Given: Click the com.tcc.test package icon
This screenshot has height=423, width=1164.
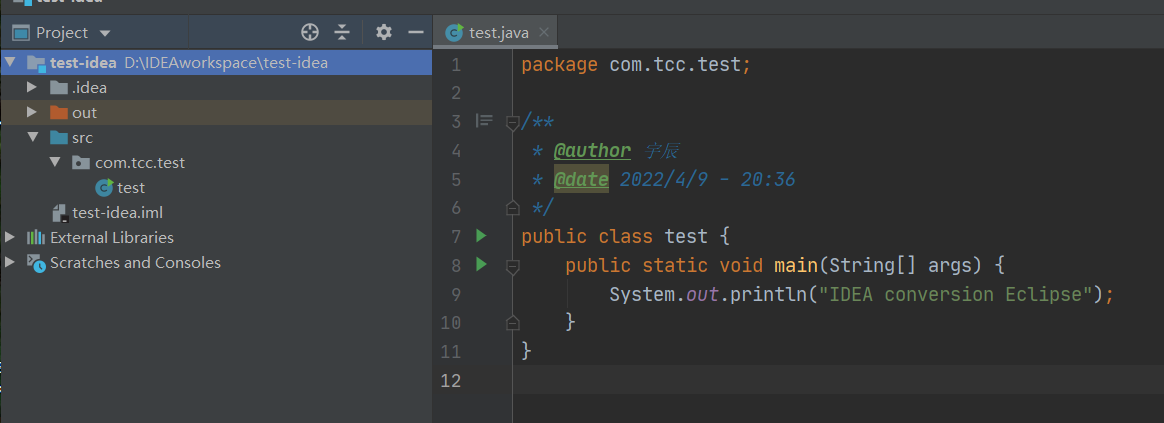Looking at the screenshot, I should 81,163.
